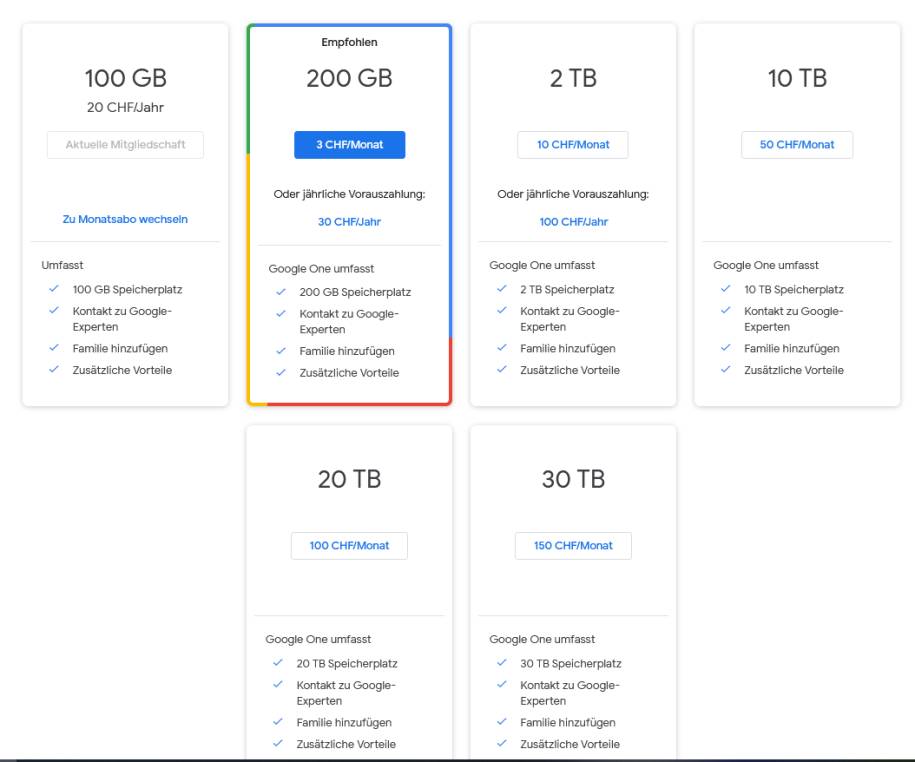Image resolution: width=915 pixels, height=762 pixels.
Task: Click Familie hinzufügen in the 200 GB card
Action: (347, 351)
